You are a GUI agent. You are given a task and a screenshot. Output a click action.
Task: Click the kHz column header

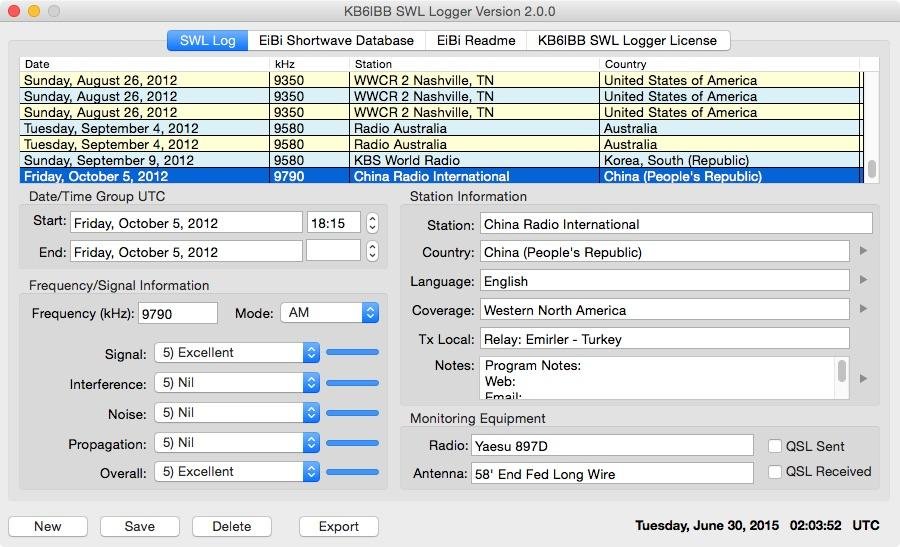pos(310,64)
